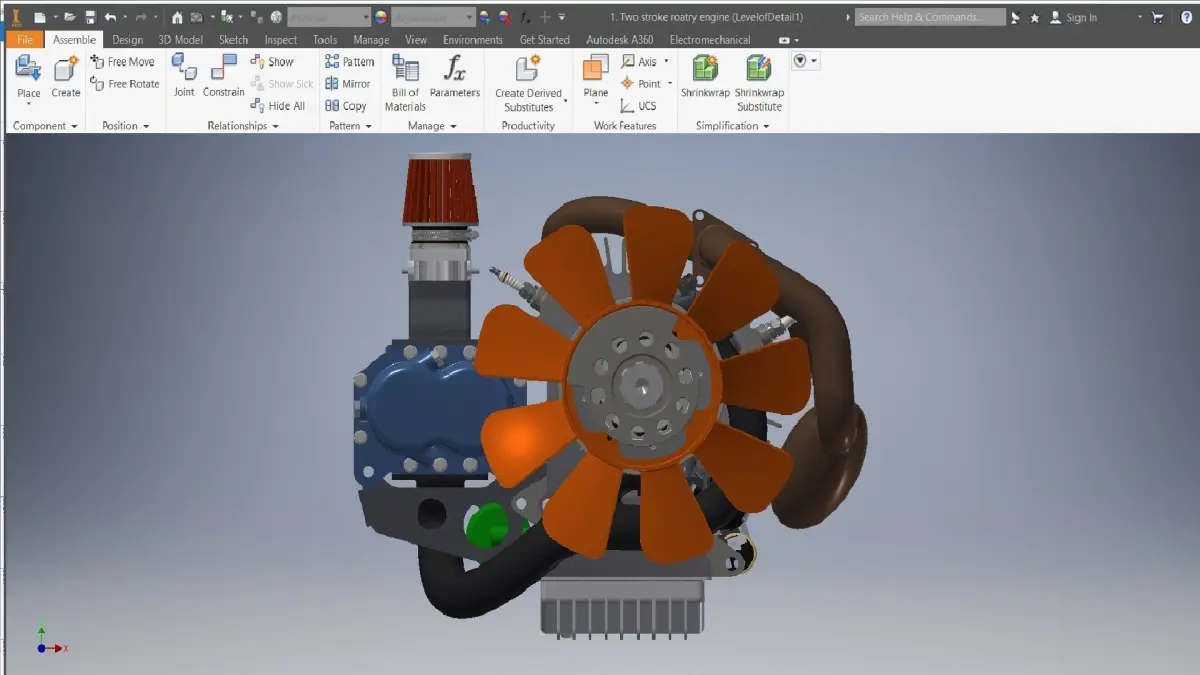Click the Create component icon
Image resolution: width=1200 pixels, height=675 pixels.
(66, 69)
